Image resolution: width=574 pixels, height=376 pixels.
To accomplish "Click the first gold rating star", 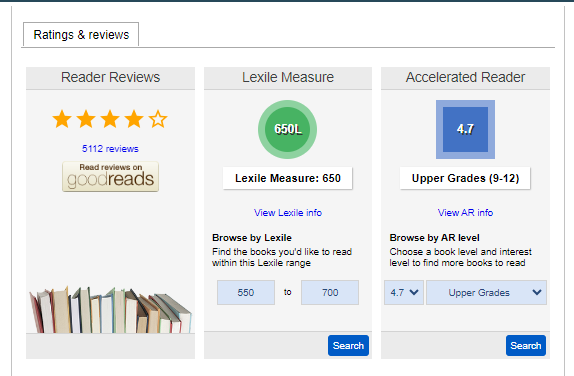I will click(62, 119).
